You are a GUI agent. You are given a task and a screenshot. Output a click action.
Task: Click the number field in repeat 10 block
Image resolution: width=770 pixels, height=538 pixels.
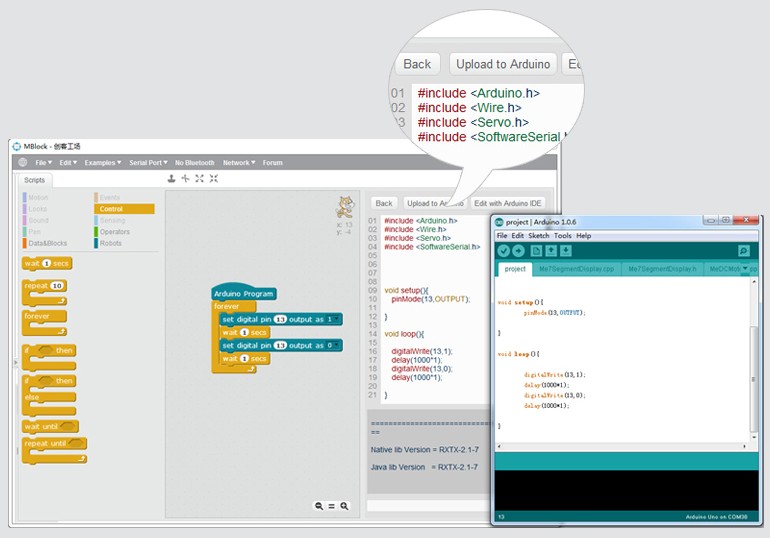click(x=57, y=286)
